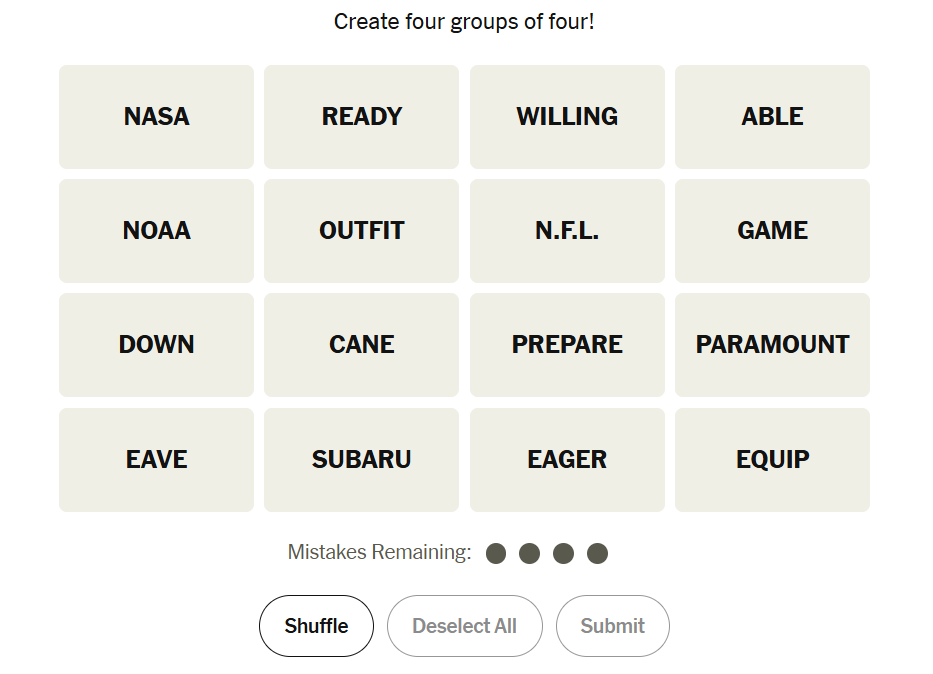Click the Deselect All button
Screen dimensions: 933x674
coord(464,626)
